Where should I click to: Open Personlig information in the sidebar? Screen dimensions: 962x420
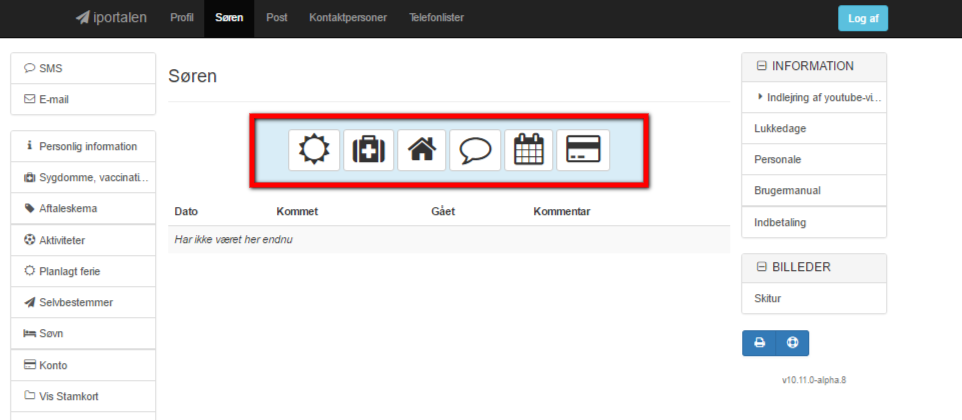[83, 147]
